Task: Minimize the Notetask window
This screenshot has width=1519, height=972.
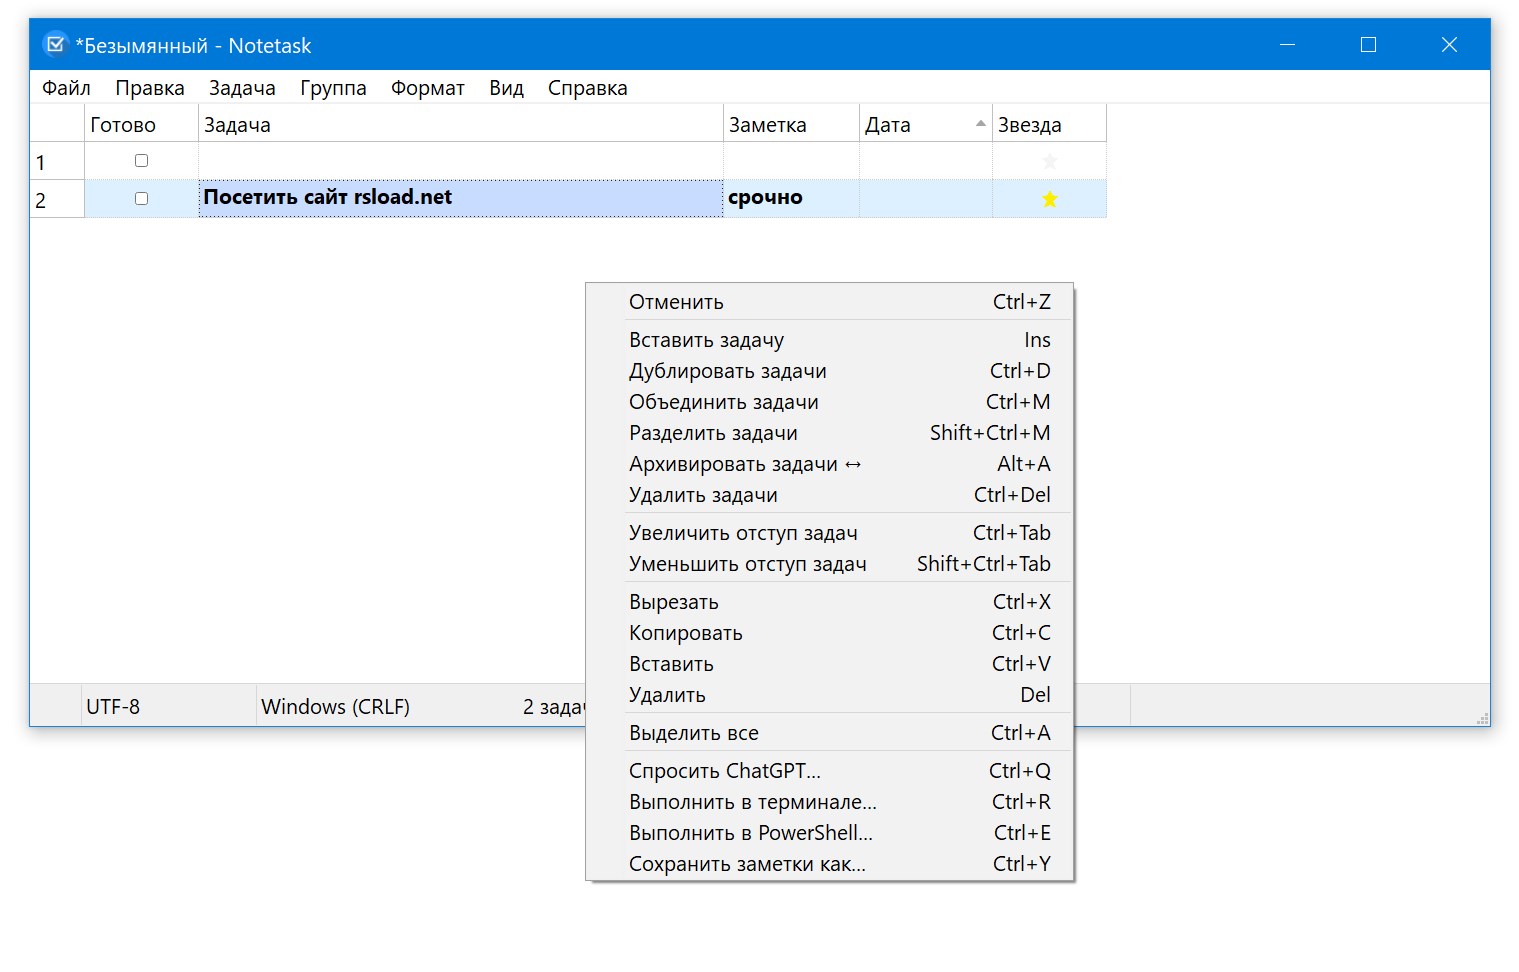Action: [1287, 45]
